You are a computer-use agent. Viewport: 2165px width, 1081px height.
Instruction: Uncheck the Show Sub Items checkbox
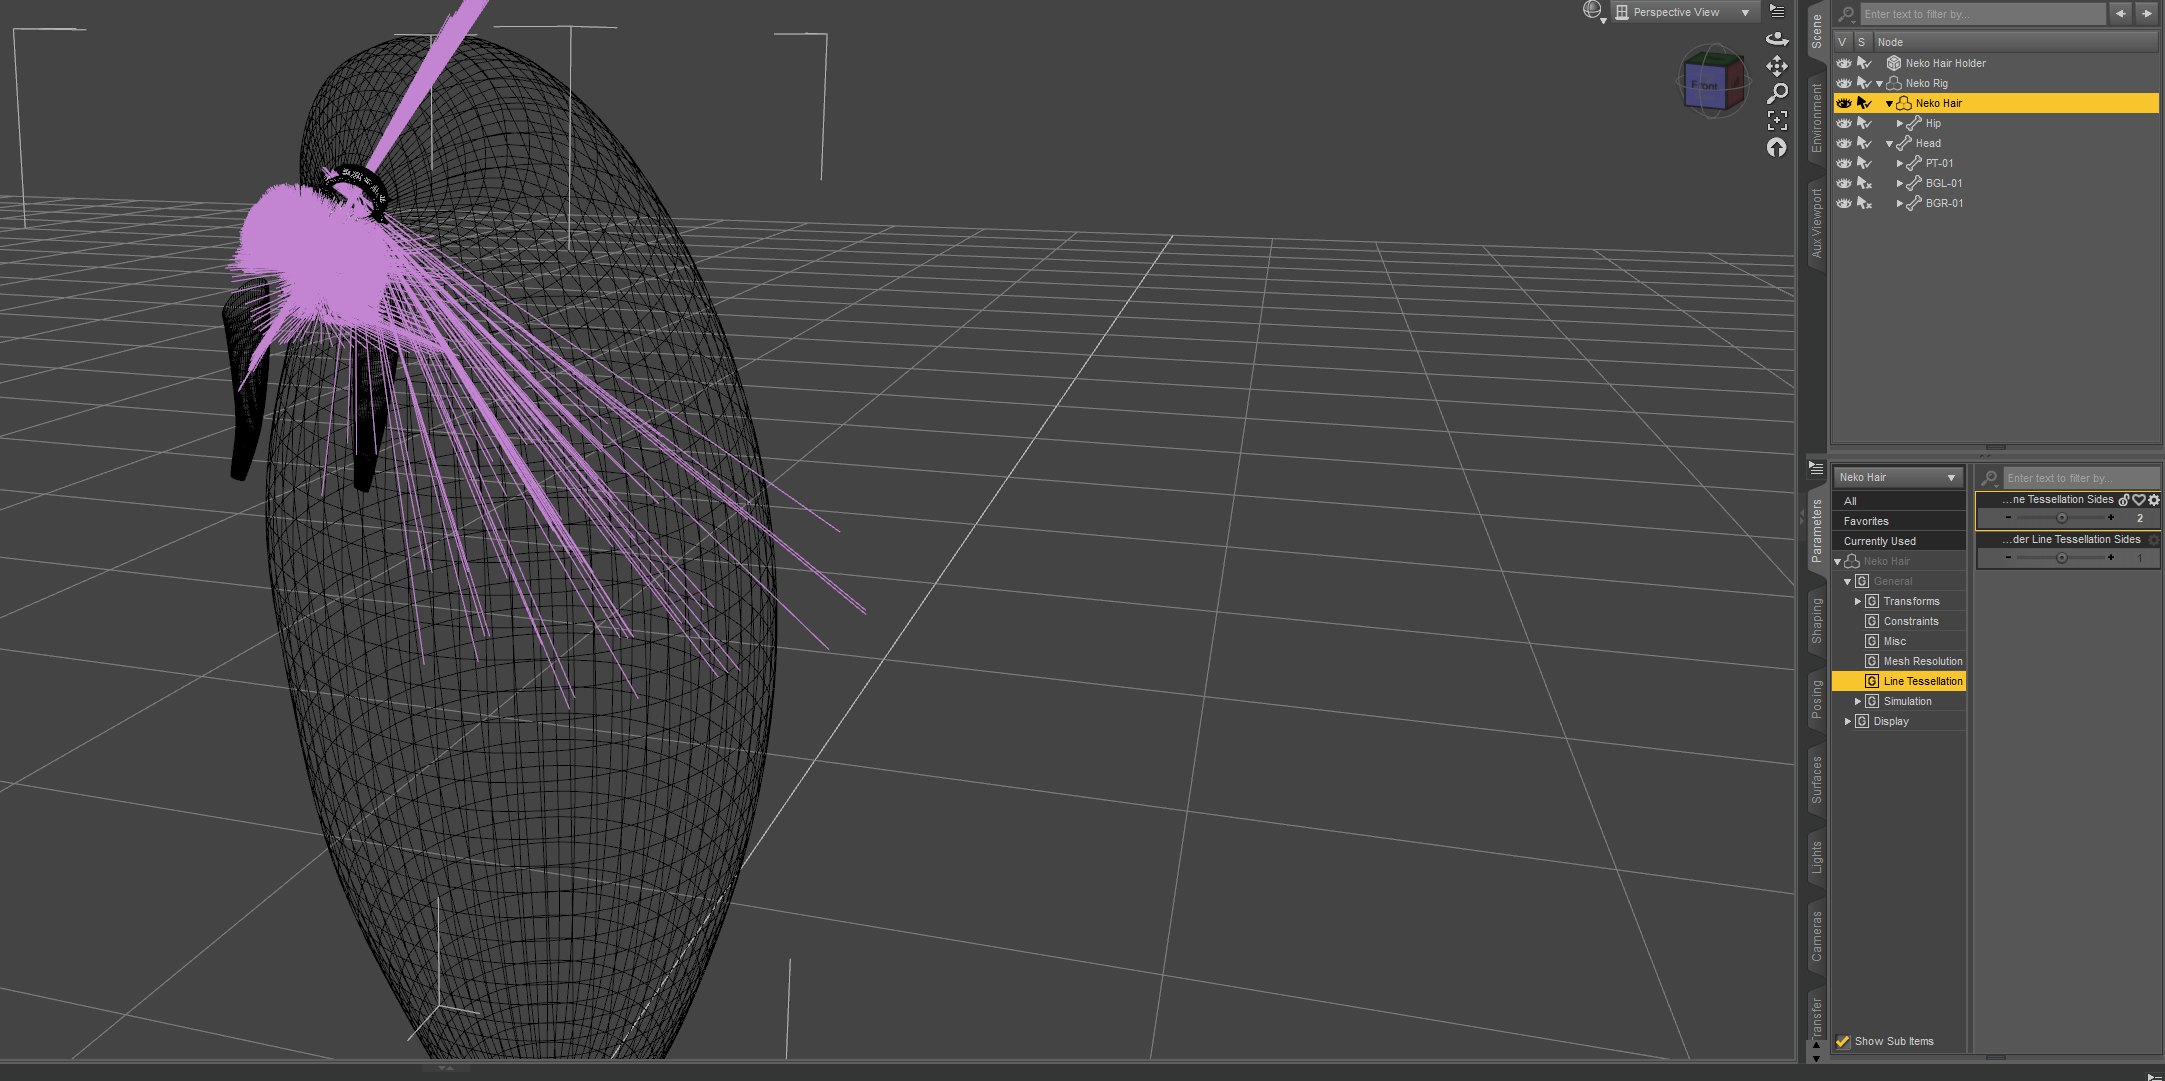tap(1843, 1041)
